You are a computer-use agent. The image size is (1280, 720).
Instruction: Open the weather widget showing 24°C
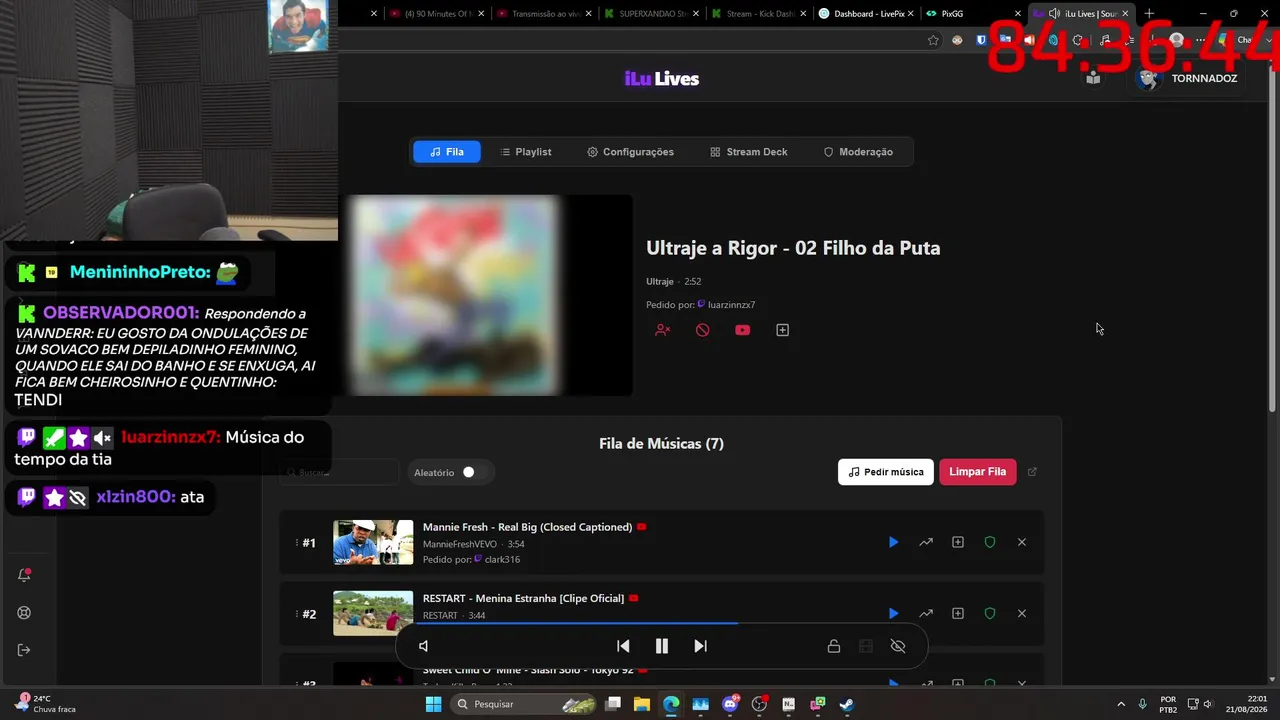point(45,704)
